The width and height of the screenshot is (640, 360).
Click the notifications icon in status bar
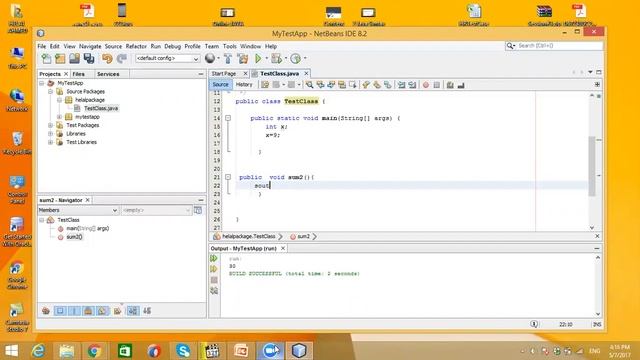[x=534, y=324]
